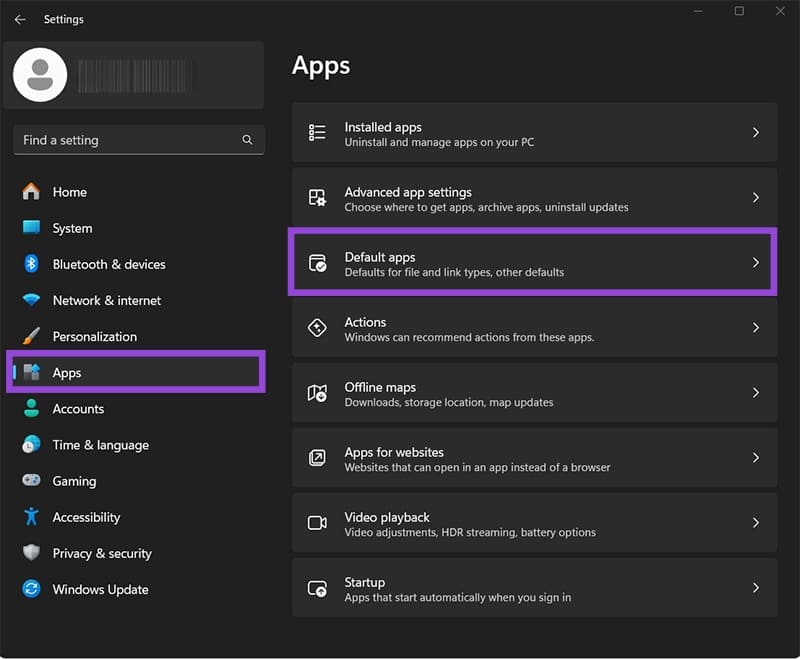Click the Video playback camera icon
Screen dimensions: 800x659
point(317,523)
